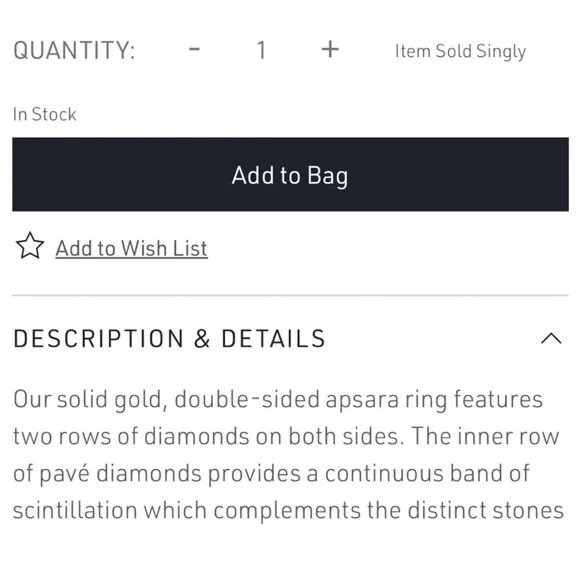Image resolution: width=580 pixels, height=580 pixels.
Task: Click the Item Sold Singly note
Action: (460, 51)
